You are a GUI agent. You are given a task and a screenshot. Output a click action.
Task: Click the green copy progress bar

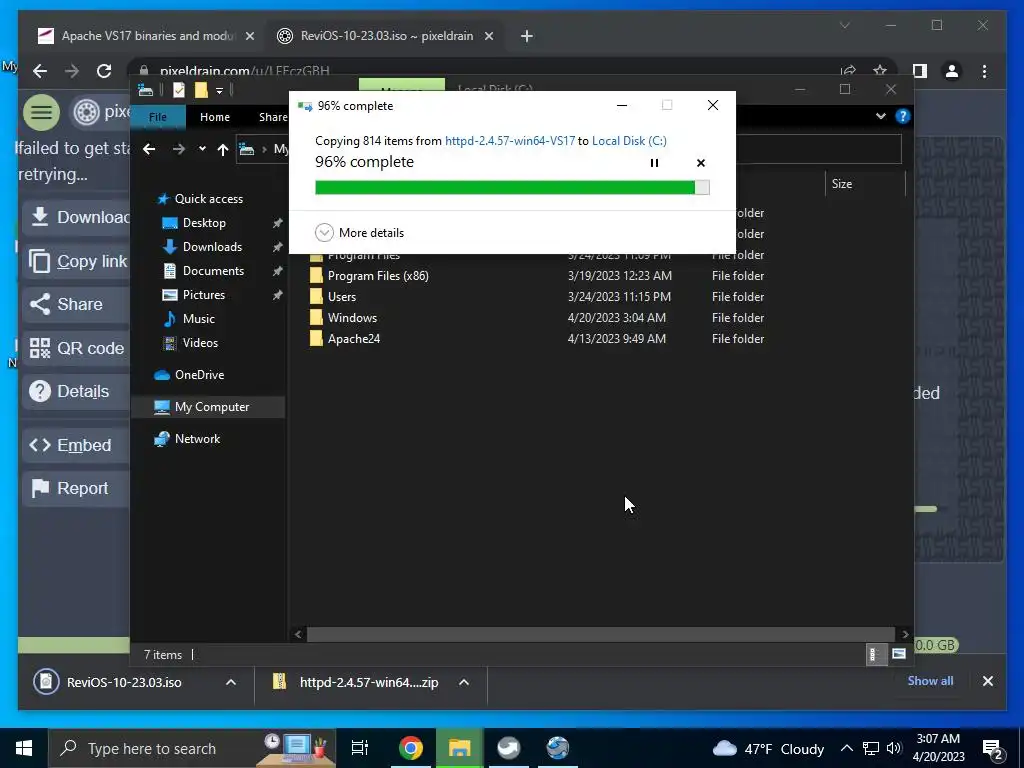pyautogui.click(x=512, y=187)
